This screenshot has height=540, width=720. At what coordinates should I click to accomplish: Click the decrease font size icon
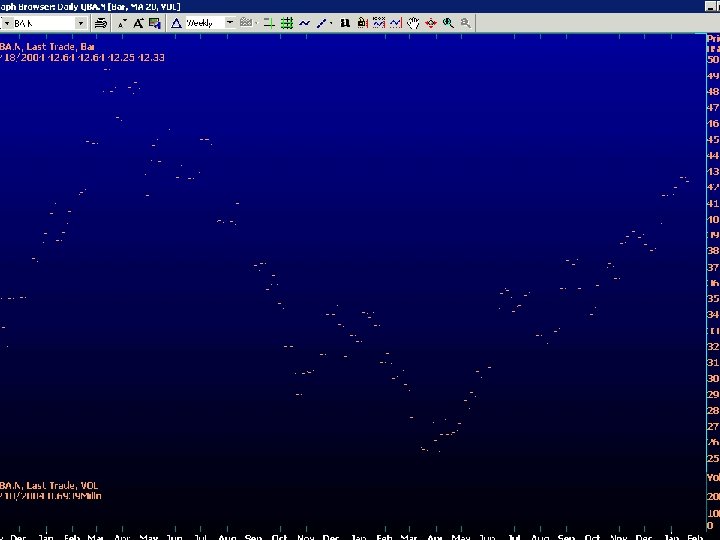coord(122,23)
